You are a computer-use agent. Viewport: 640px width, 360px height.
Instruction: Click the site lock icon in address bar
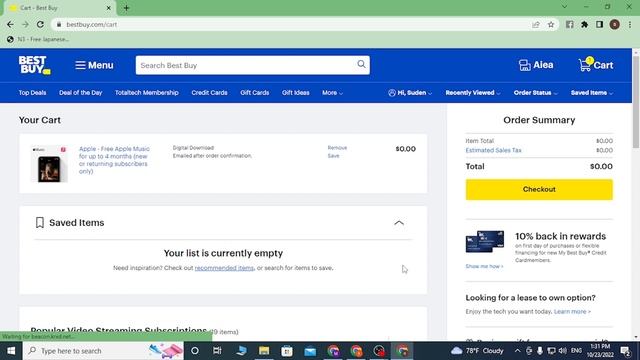pos(59,24)
